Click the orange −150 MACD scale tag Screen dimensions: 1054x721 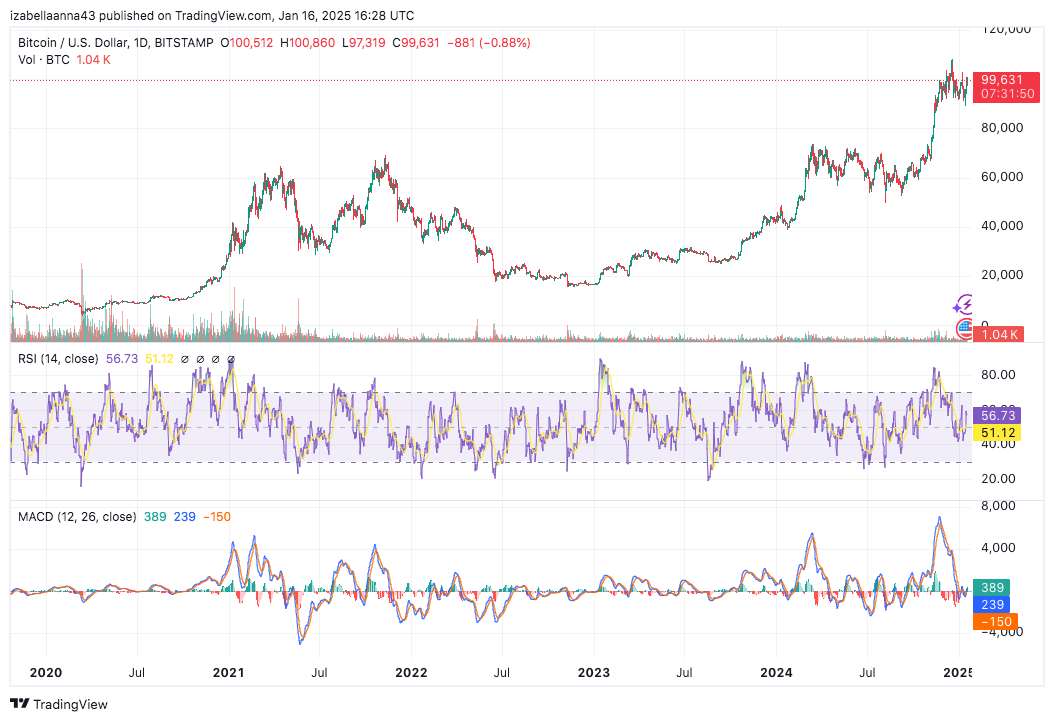tap(996, 622)
